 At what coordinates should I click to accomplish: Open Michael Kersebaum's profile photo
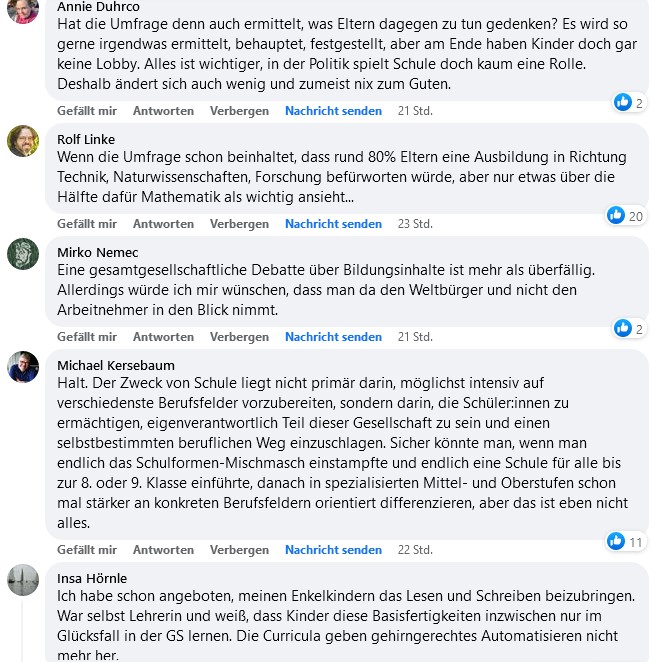23,367
